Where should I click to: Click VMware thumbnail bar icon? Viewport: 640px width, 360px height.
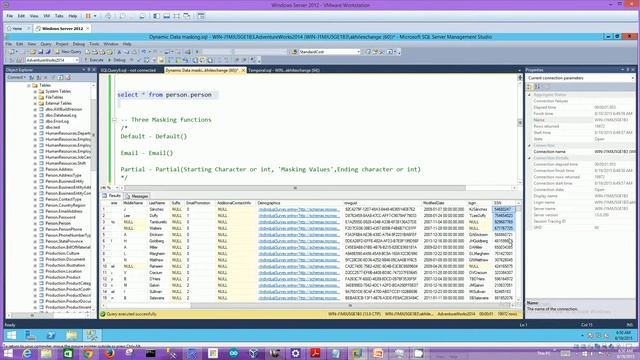167,16
